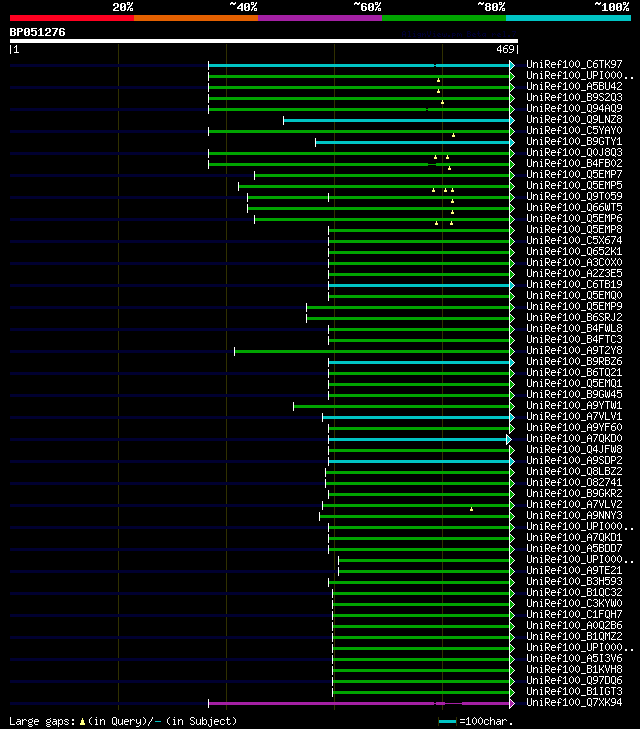Open hit UniRef100_A5BU42

[574, 86]
